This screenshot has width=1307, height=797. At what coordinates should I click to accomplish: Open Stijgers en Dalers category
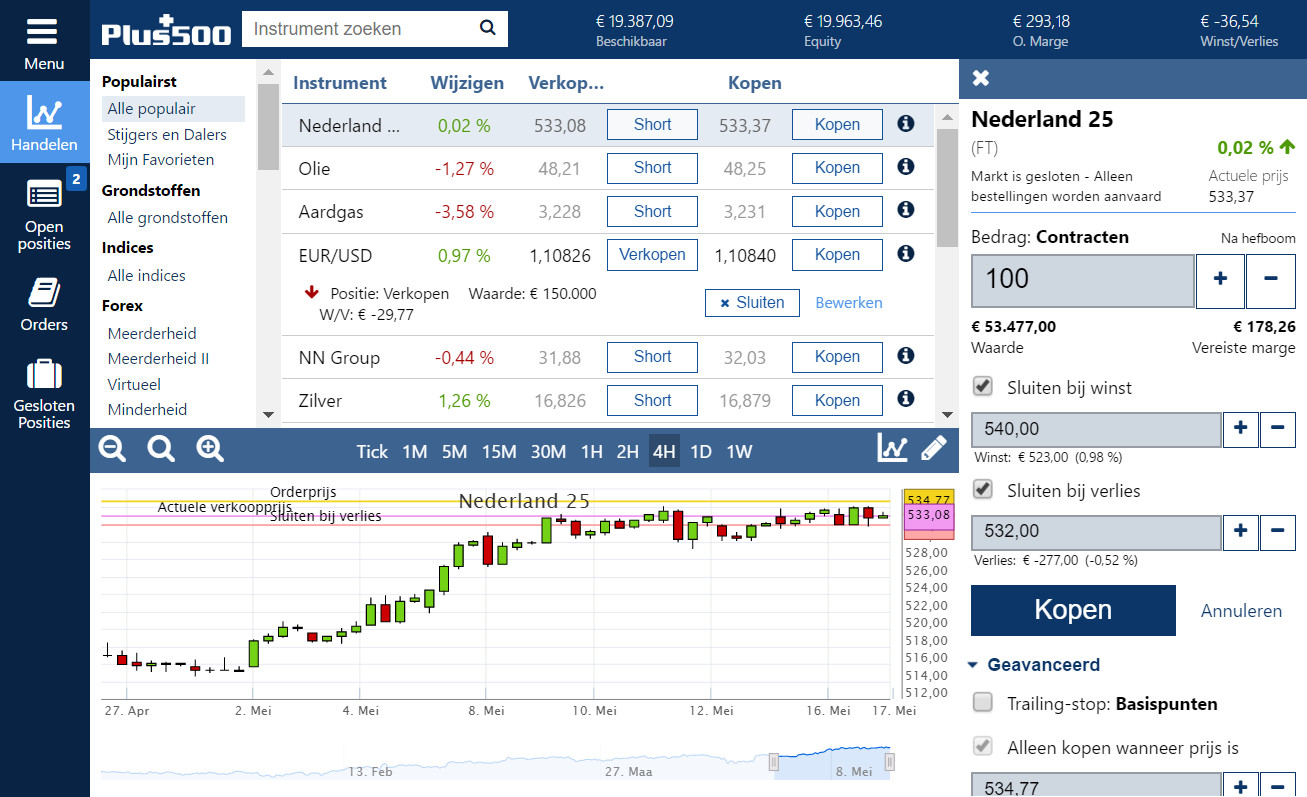tap(167, 134)
